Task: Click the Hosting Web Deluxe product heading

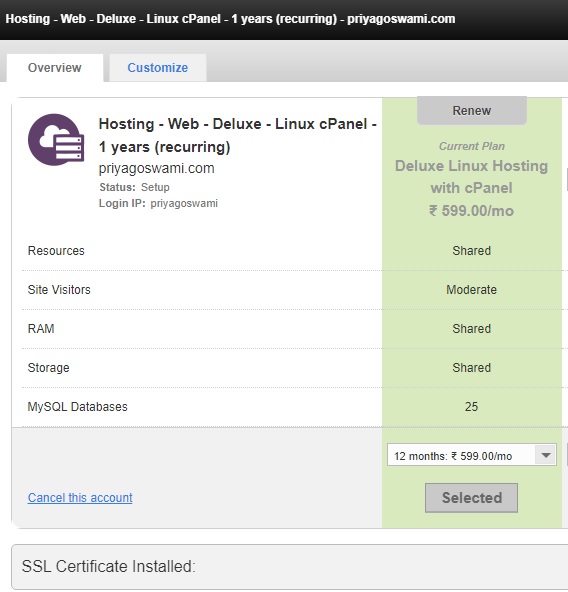Action: 238,135
